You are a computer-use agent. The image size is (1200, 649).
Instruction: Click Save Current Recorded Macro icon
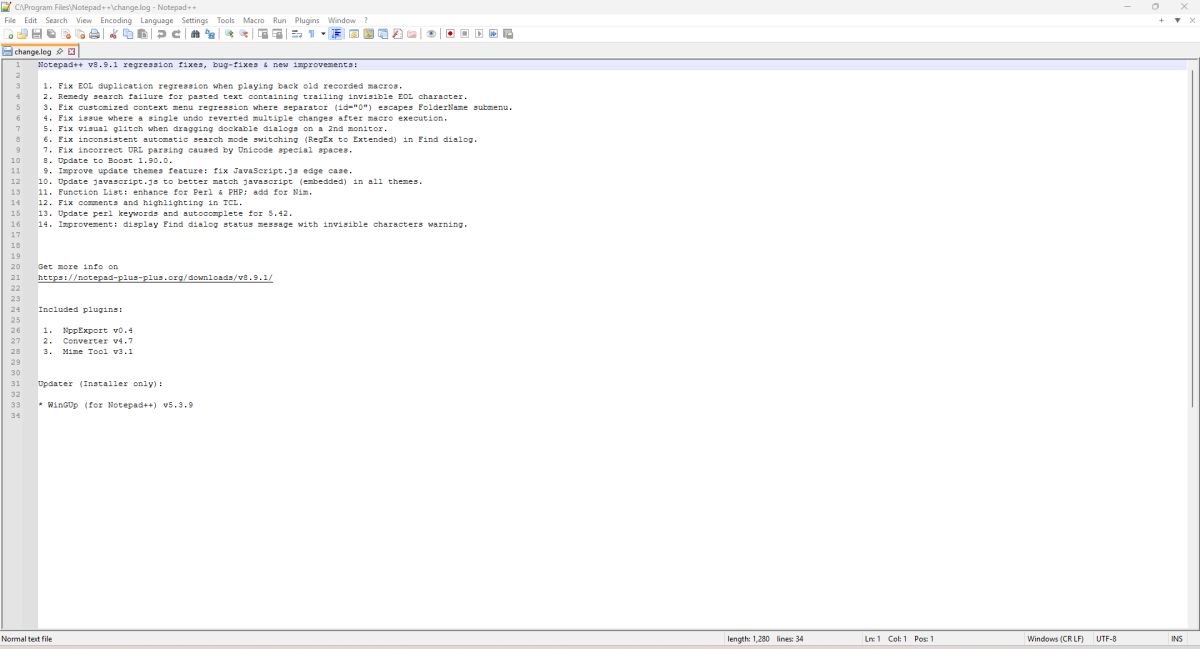tap(507, 33)
